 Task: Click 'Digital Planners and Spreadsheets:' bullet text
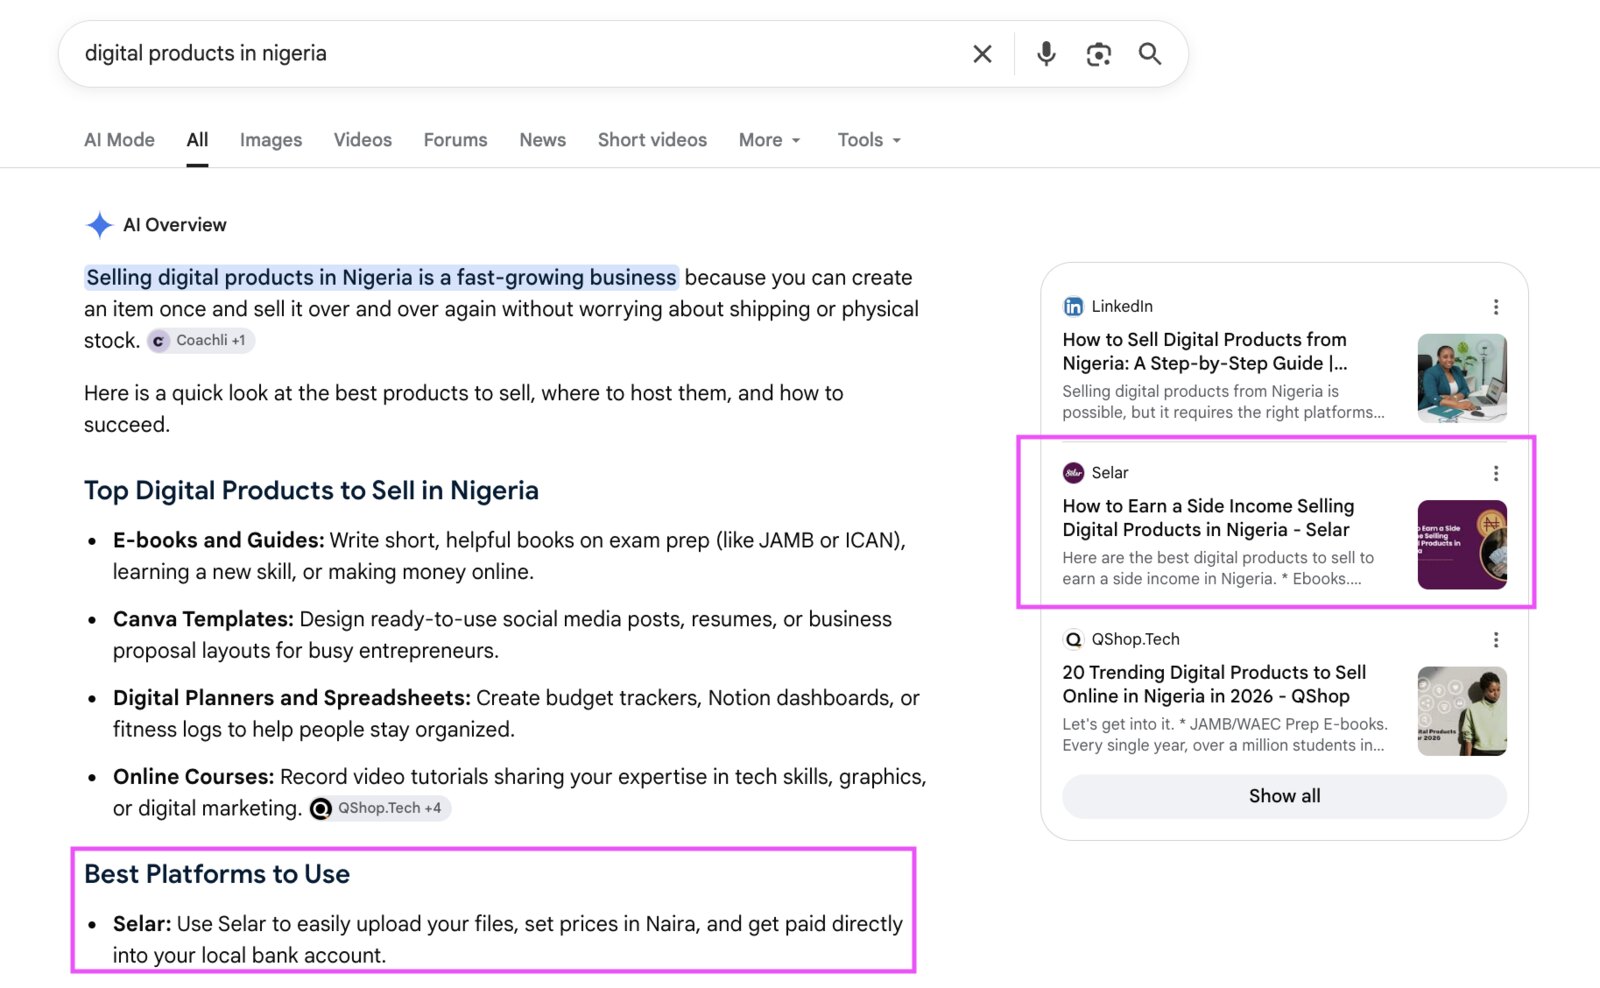click(x=291, y=698)
